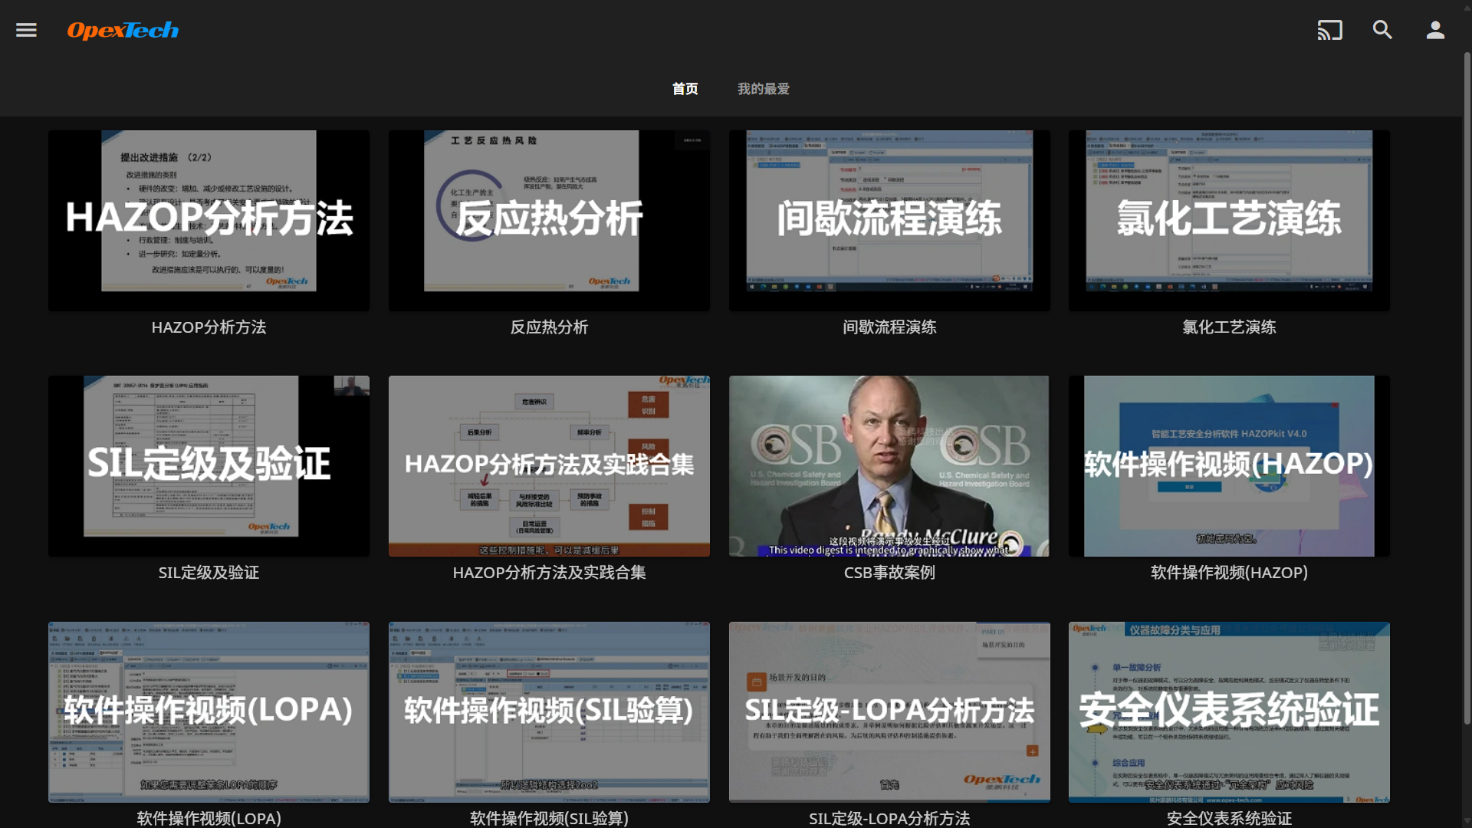Open the SIL定级及验证 thumbnail
Viewport: 1472px width, 828px height.
coord(208,466)
